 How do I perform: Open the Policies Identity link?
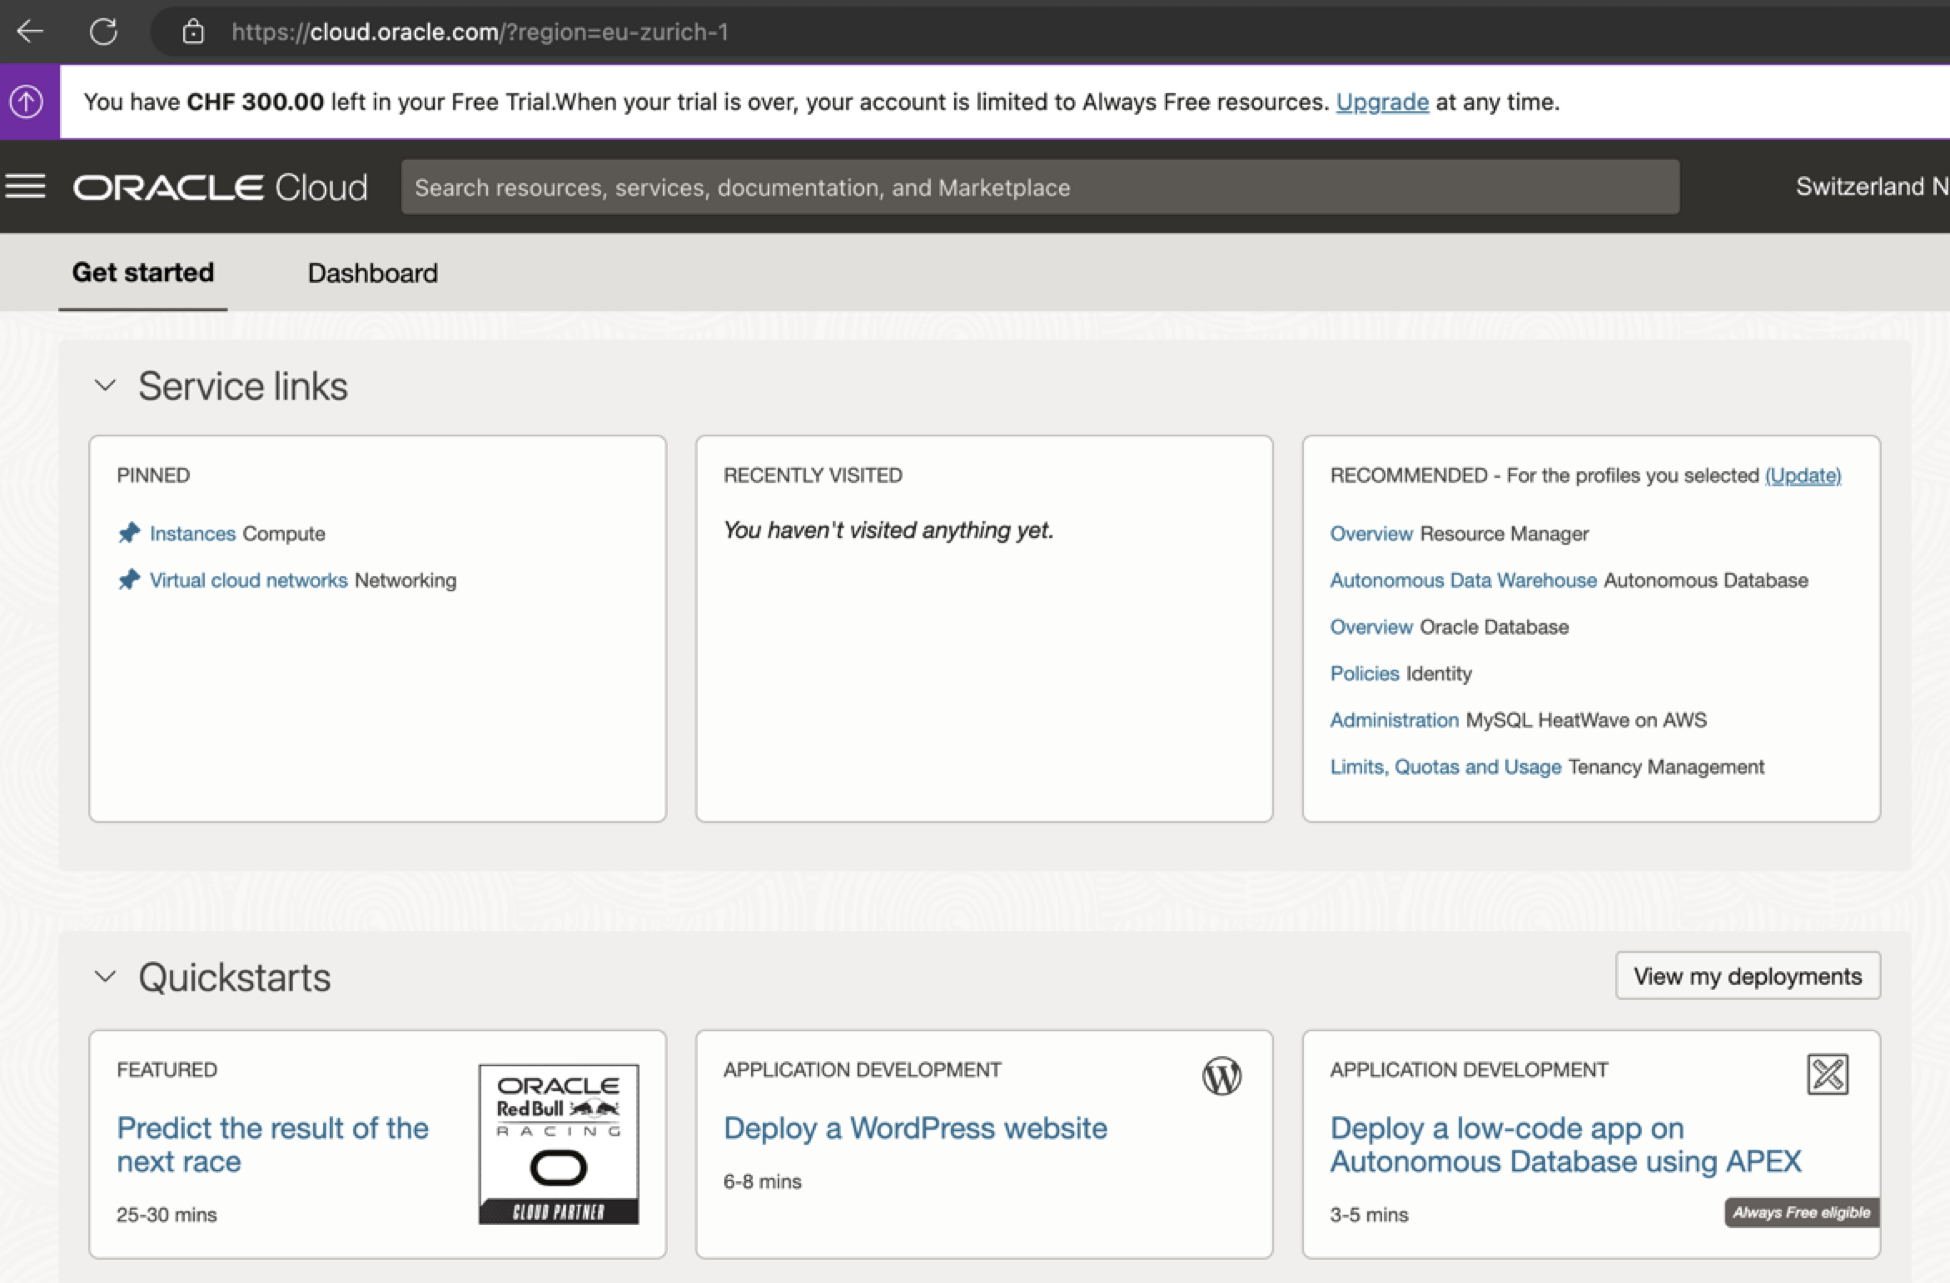point(1364,673)
